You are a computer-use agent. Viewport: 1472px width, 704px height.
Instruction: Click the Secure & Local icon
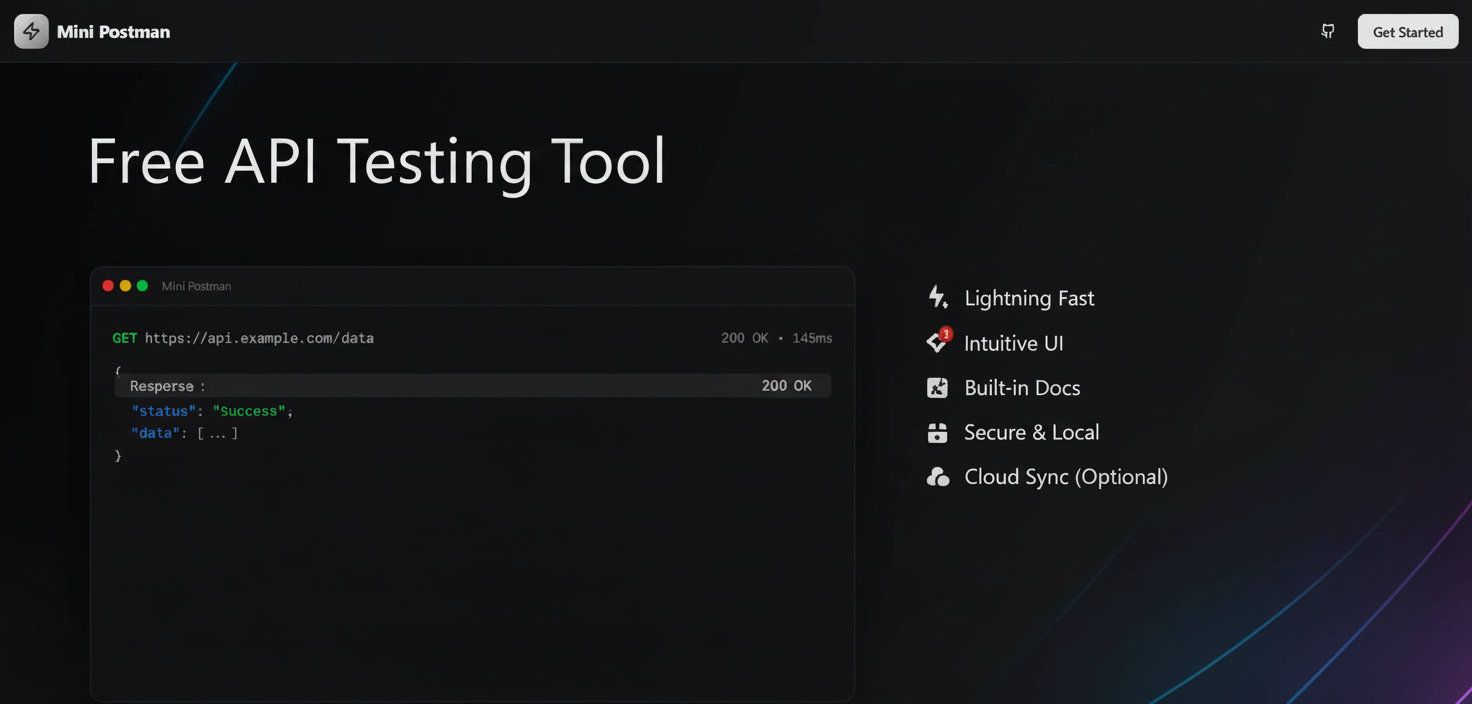[x=937, y=432]
